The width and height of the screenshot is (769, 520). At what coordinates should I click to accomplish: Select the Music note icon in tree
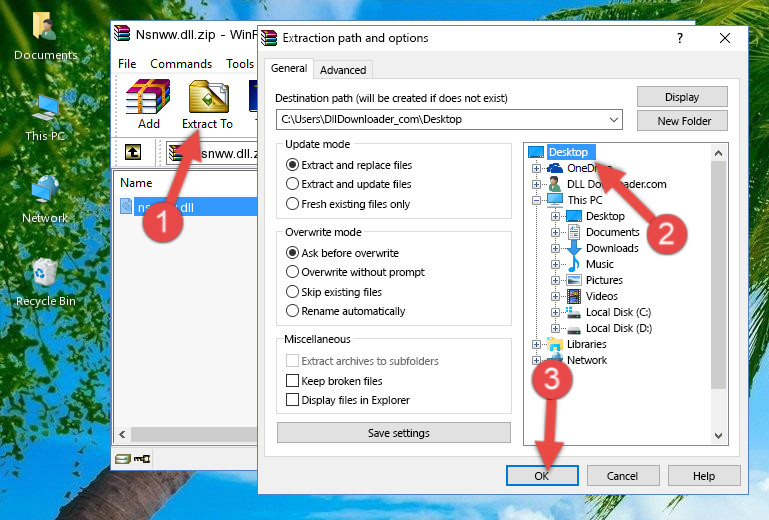click(x=574, y=264)
